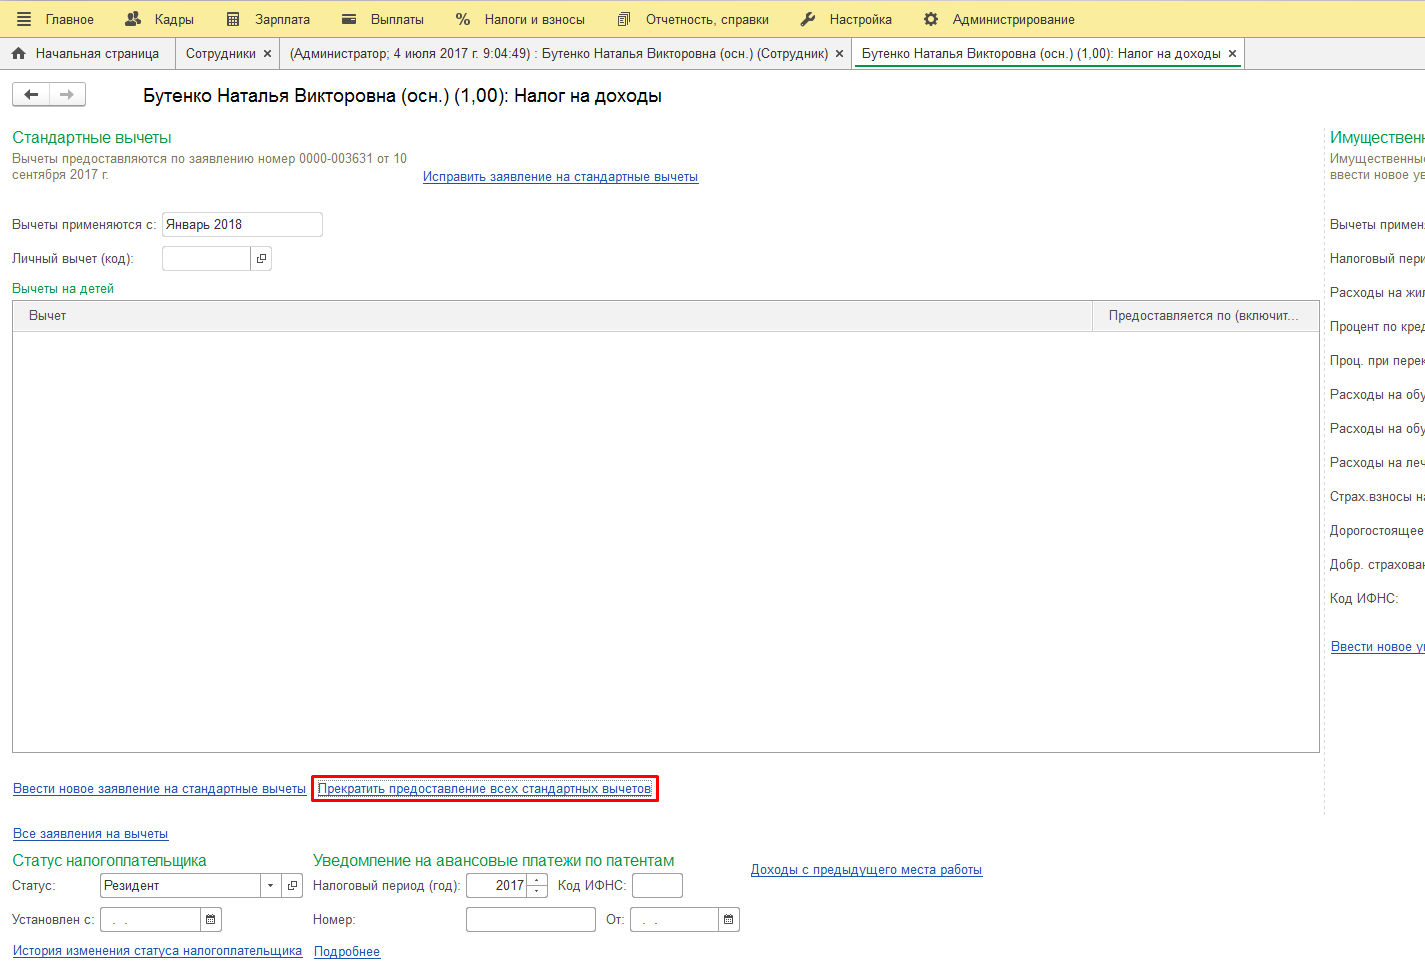Click 'Прекратить предоставление всех стандартных вычетов' link
This screenshot has width=1425, height=973.
tap(484, 789)
